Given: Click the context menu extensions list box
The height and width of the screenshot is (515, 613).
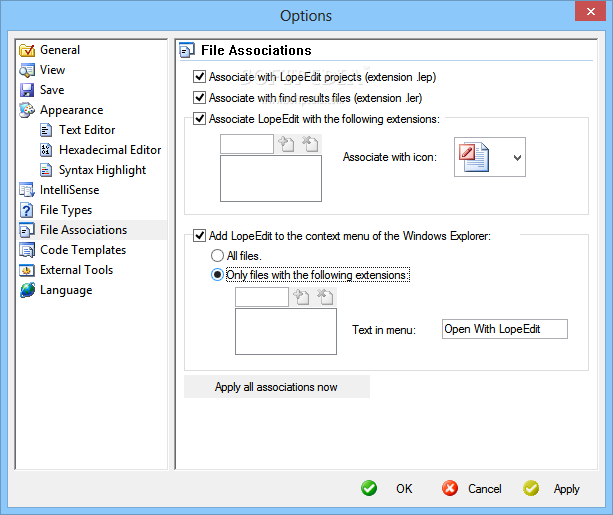Looking at the screenshot, I should 286,332.
